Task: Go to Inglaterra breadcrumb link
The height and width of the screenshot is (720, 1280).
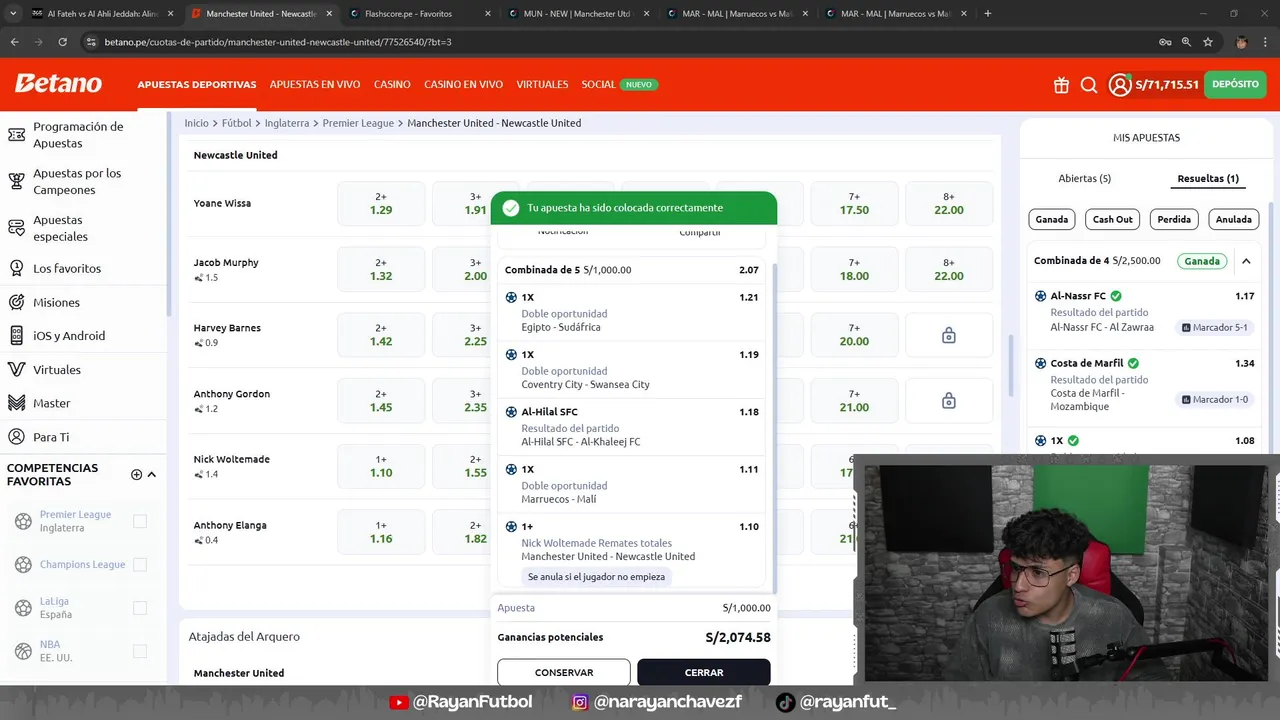Action: 287,123
